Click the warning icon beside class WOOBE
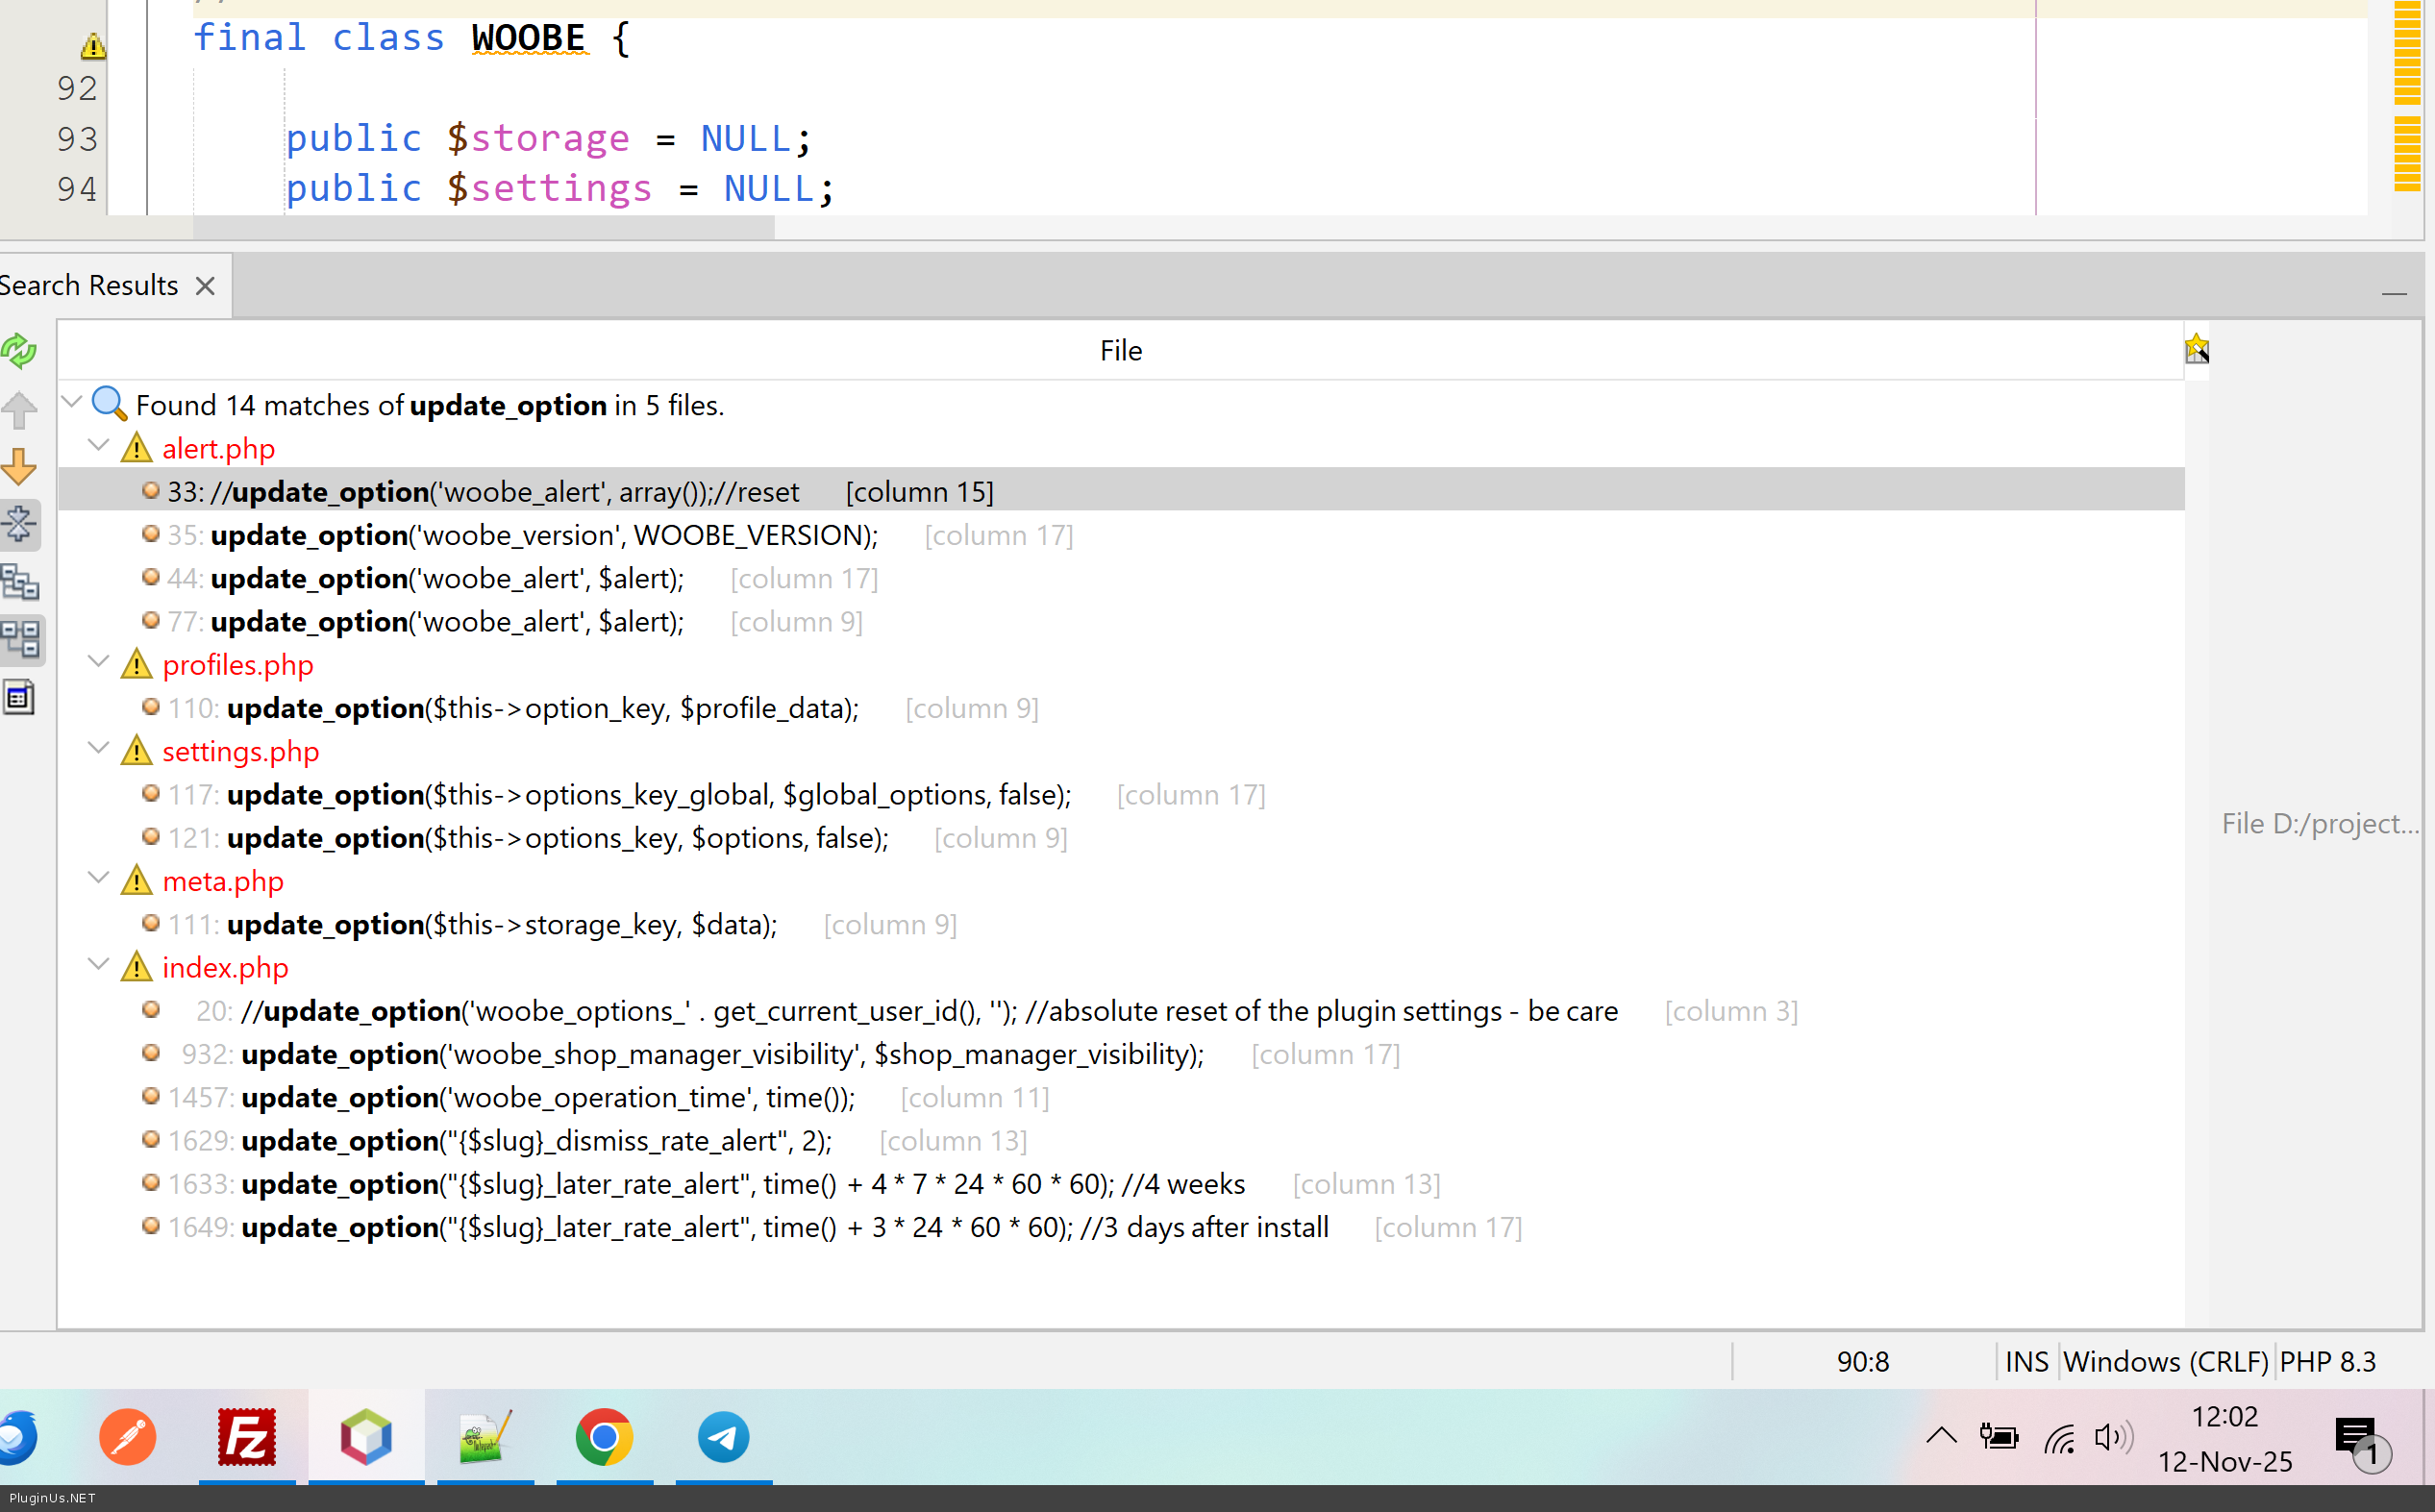 93,45
